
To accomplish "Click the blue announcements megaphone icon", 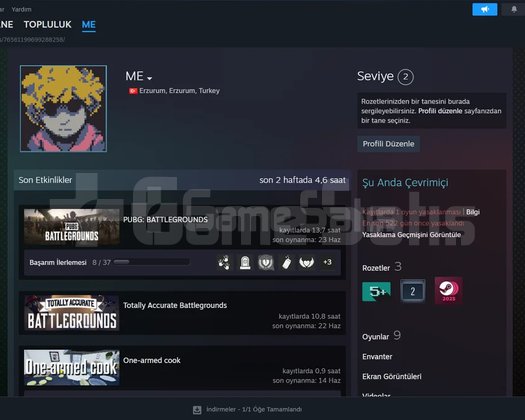I will pyautogui.click(x=484, y=9).
